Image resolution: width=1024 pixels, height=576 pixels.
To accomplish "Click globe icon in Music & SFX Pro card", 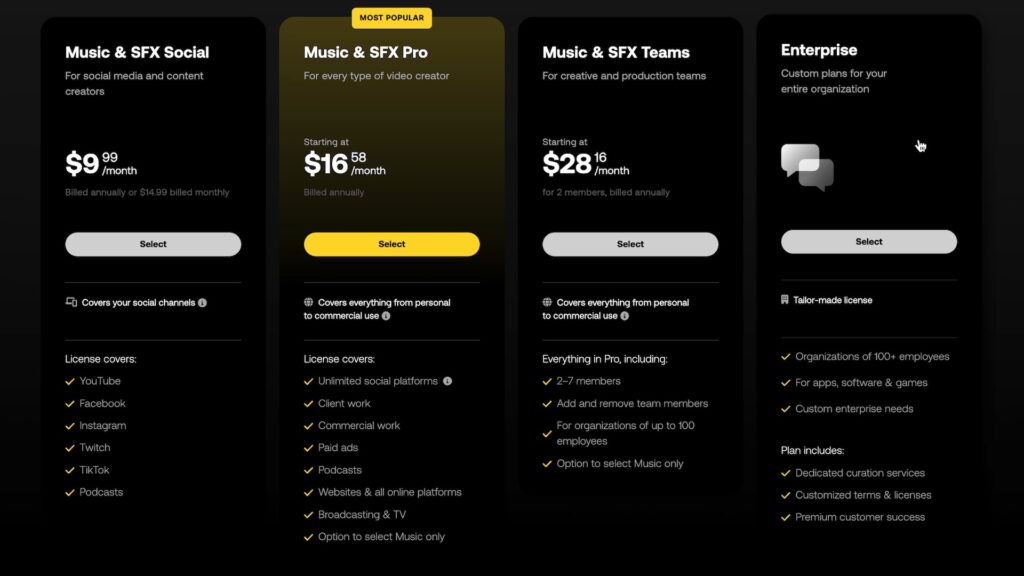I will (308, 302).
